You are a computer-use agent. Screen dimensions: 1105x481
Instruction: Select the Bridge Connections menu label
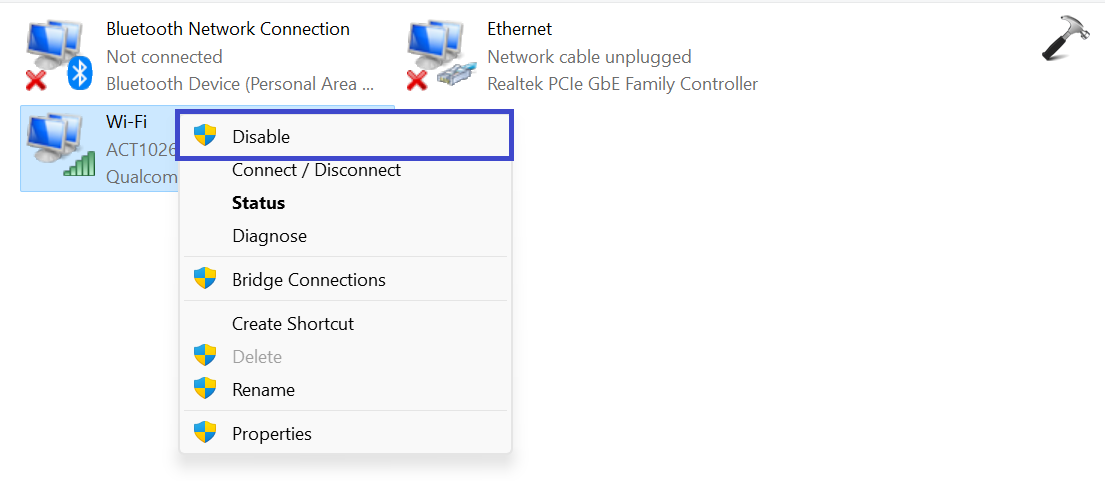pos(308,280)
